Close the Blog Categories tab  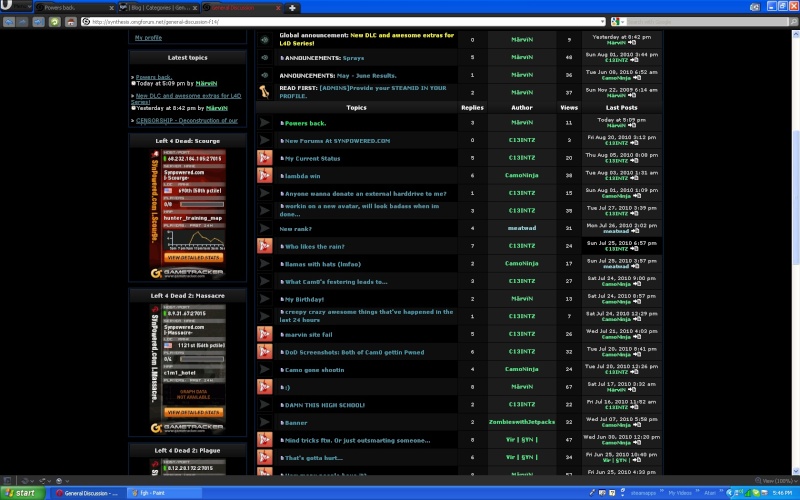195,8
